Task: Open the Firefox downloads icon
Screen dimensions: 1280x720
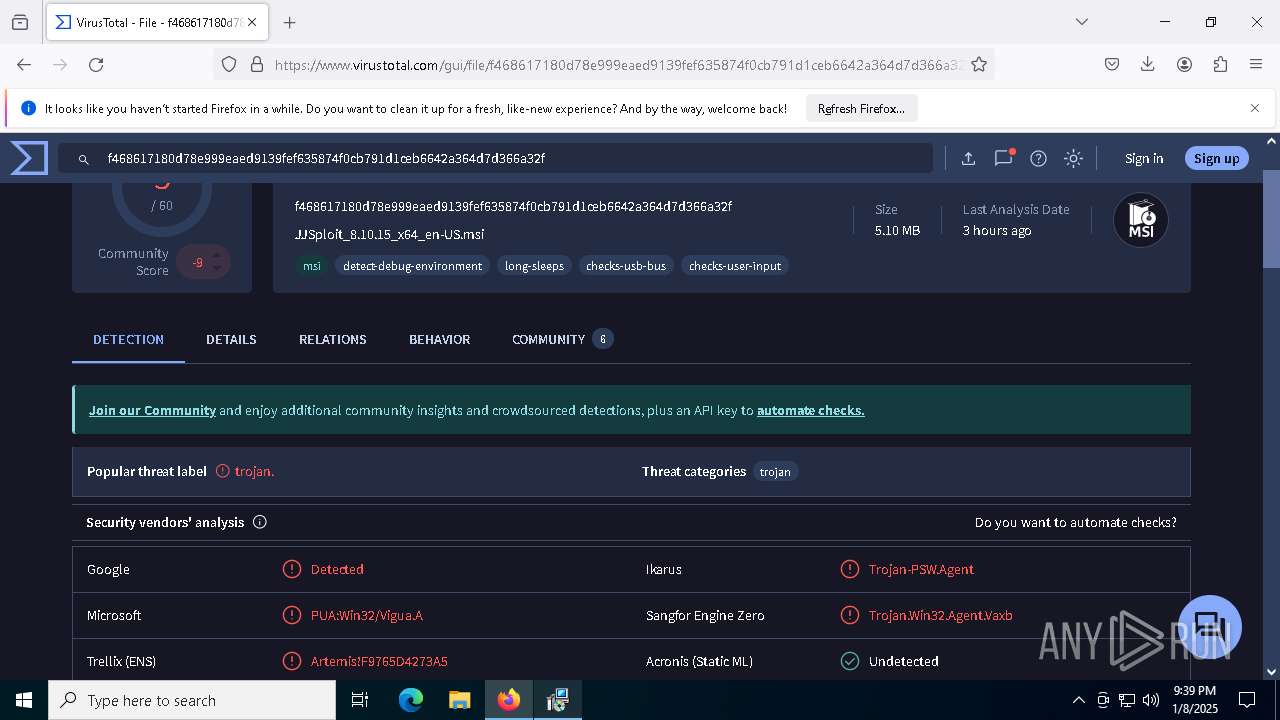Action: (x=1148, y=64)
